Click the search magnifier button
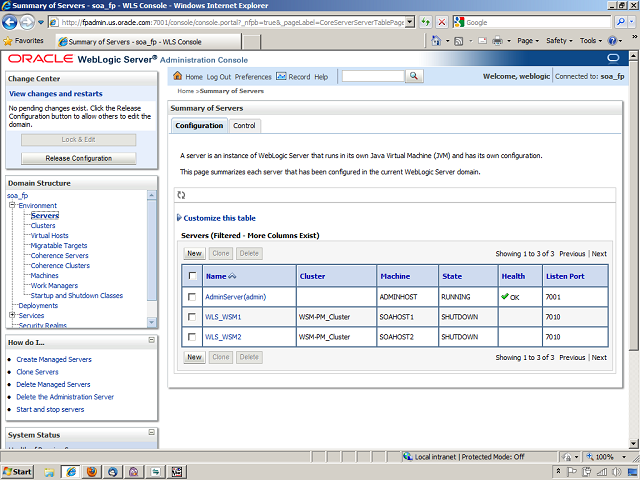 [x=413, y=76]
